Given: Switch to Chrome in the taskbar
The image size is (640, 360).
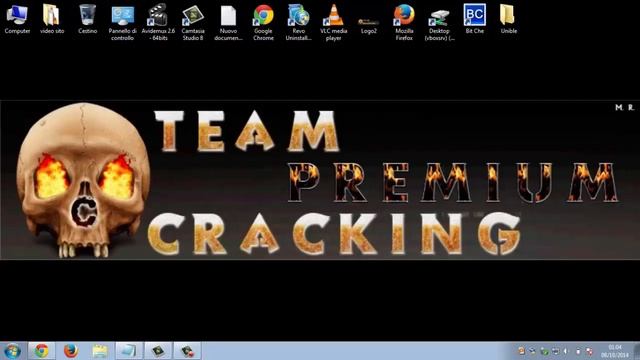Looking at the screenshot, I should [x=41, y=351].
